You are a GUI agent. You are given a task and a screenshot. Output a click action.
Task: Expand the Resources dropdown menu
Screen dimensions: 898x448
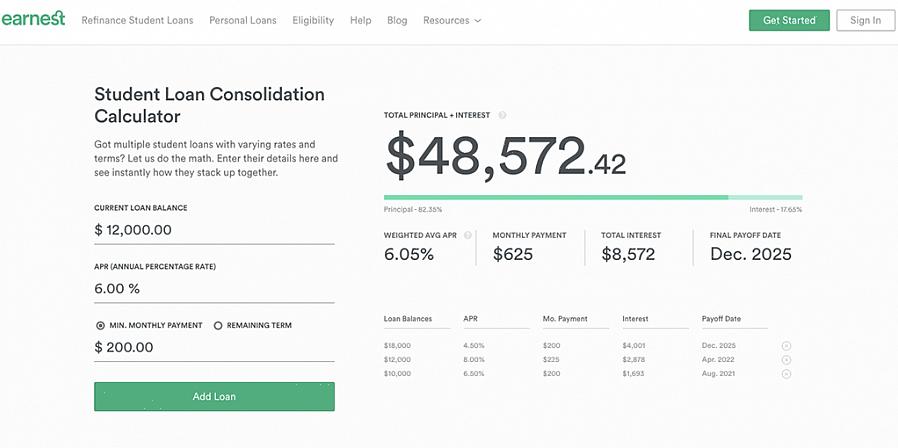(452, 20)
